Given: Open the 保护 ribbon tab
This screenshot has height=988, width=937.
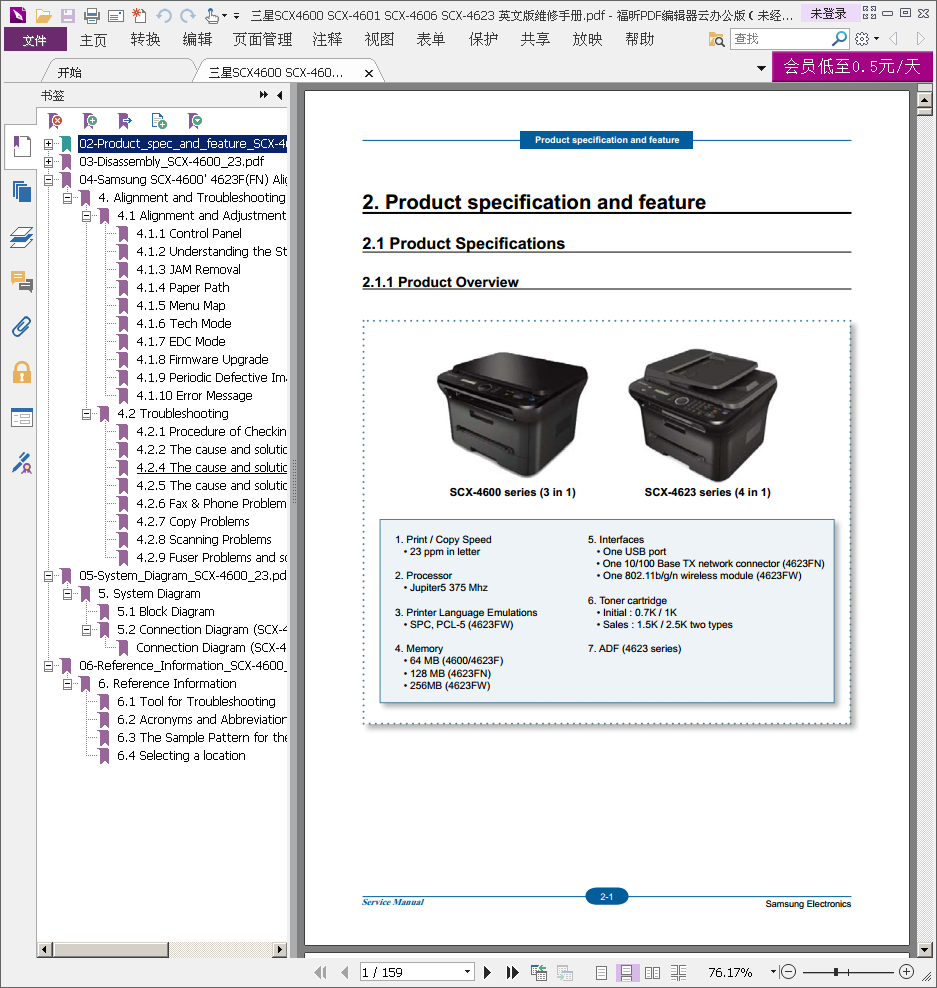Looking at the screenshot, I should [x=483, y=40].
